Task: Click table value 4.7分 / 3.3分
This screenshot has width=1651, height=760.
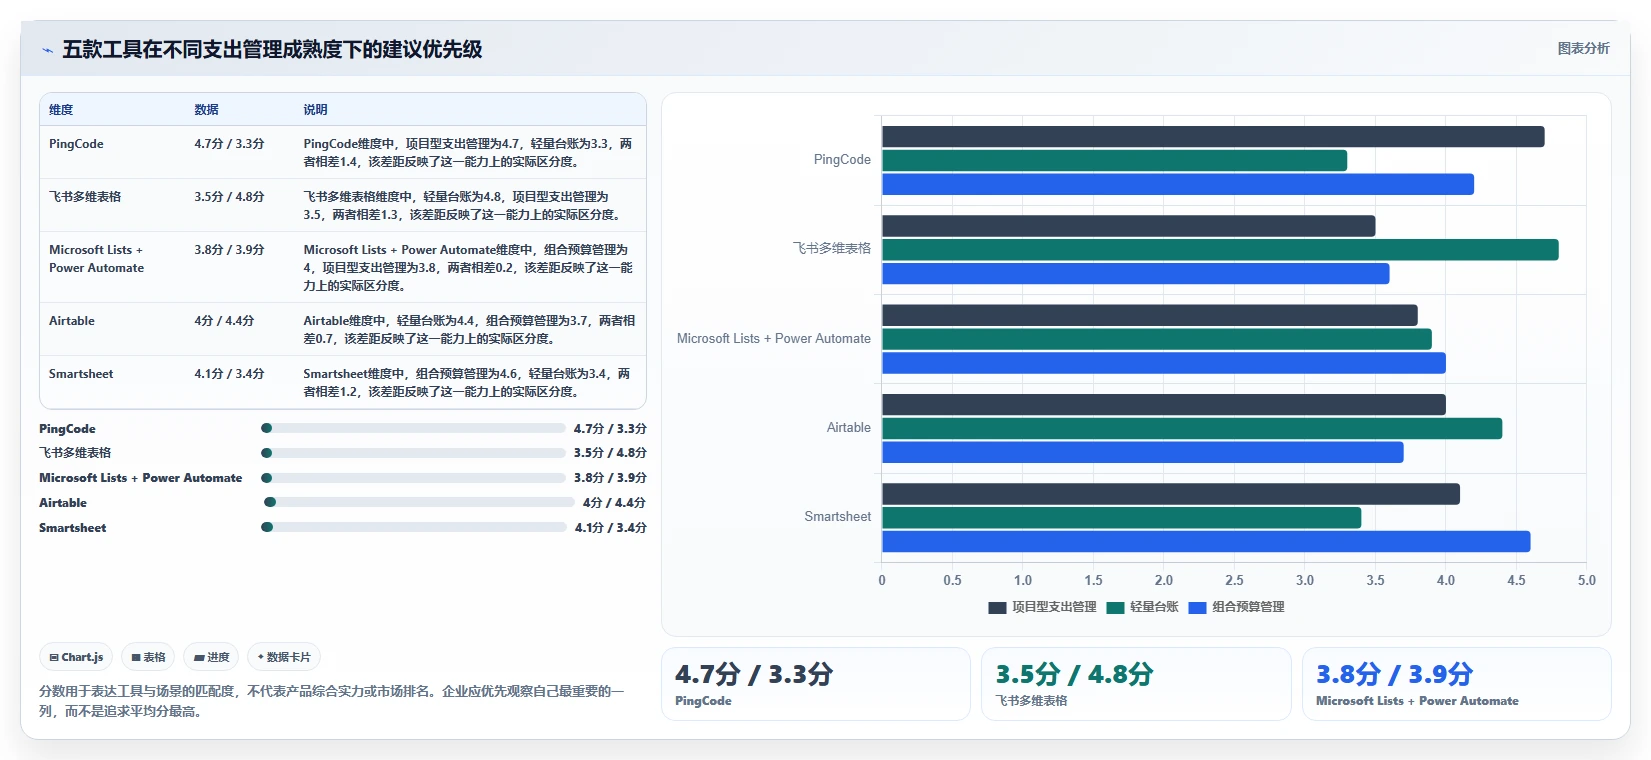Action: pos(229,144)
